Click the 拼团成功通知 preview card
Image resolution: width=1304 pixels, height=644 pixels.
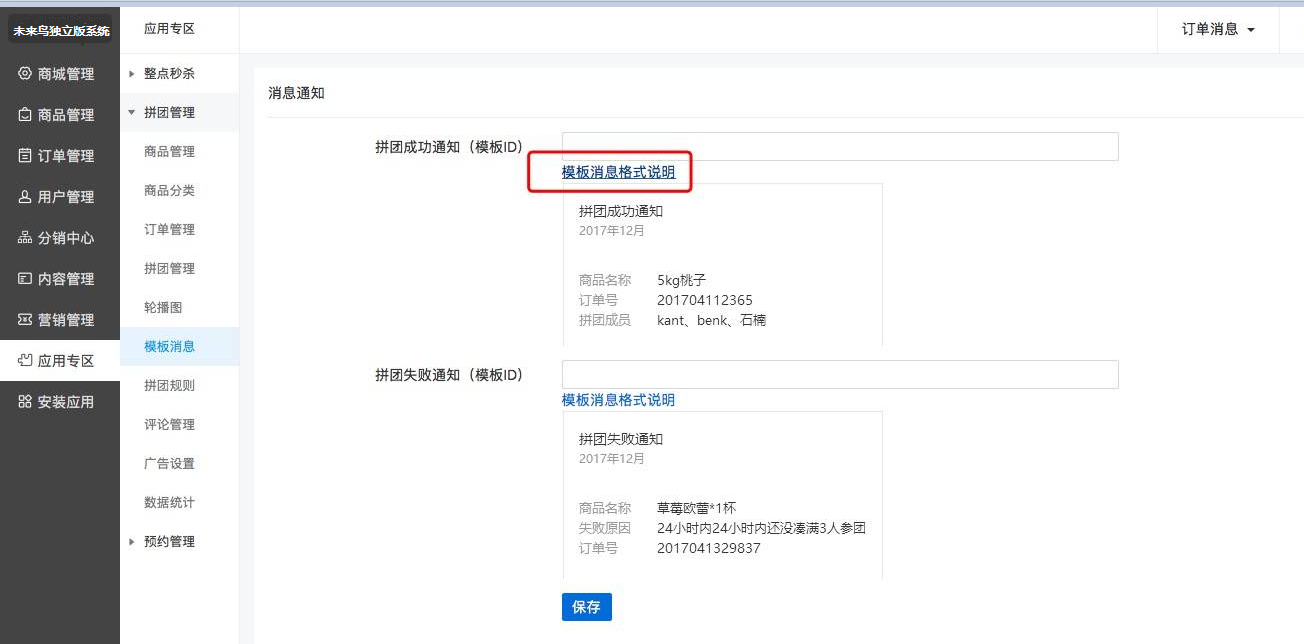click(723, 265)
